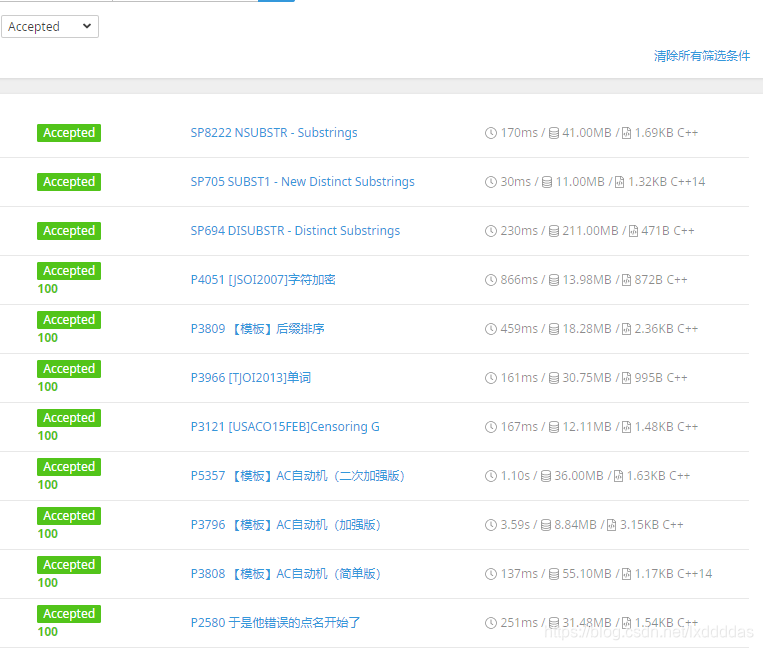Click the memory icon beside 13.98MB
This screenshot has width=763, height=650.
(554, 280)
